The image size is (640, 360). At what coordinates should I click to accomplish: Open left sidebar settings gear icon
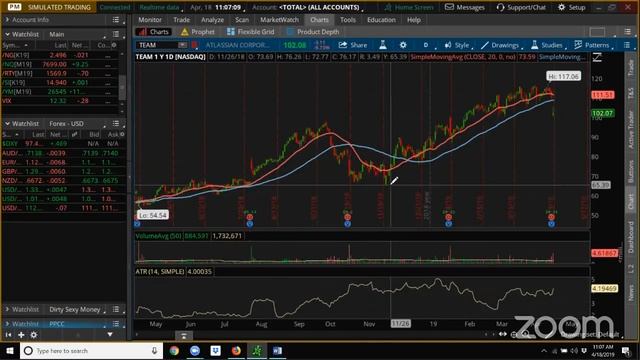33,335
